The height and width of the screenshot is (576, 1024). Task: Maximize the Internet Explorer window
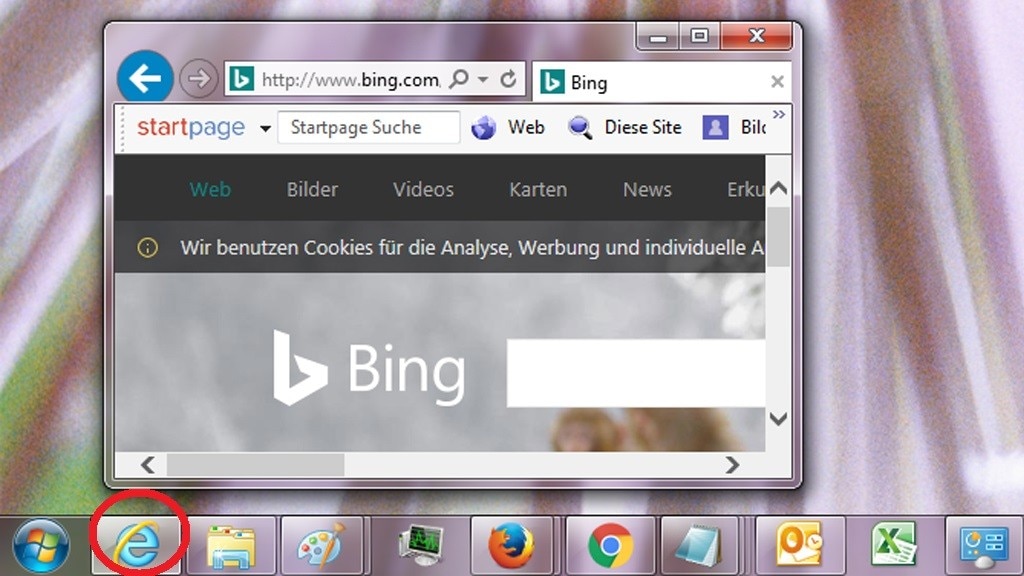pos(699,37)
